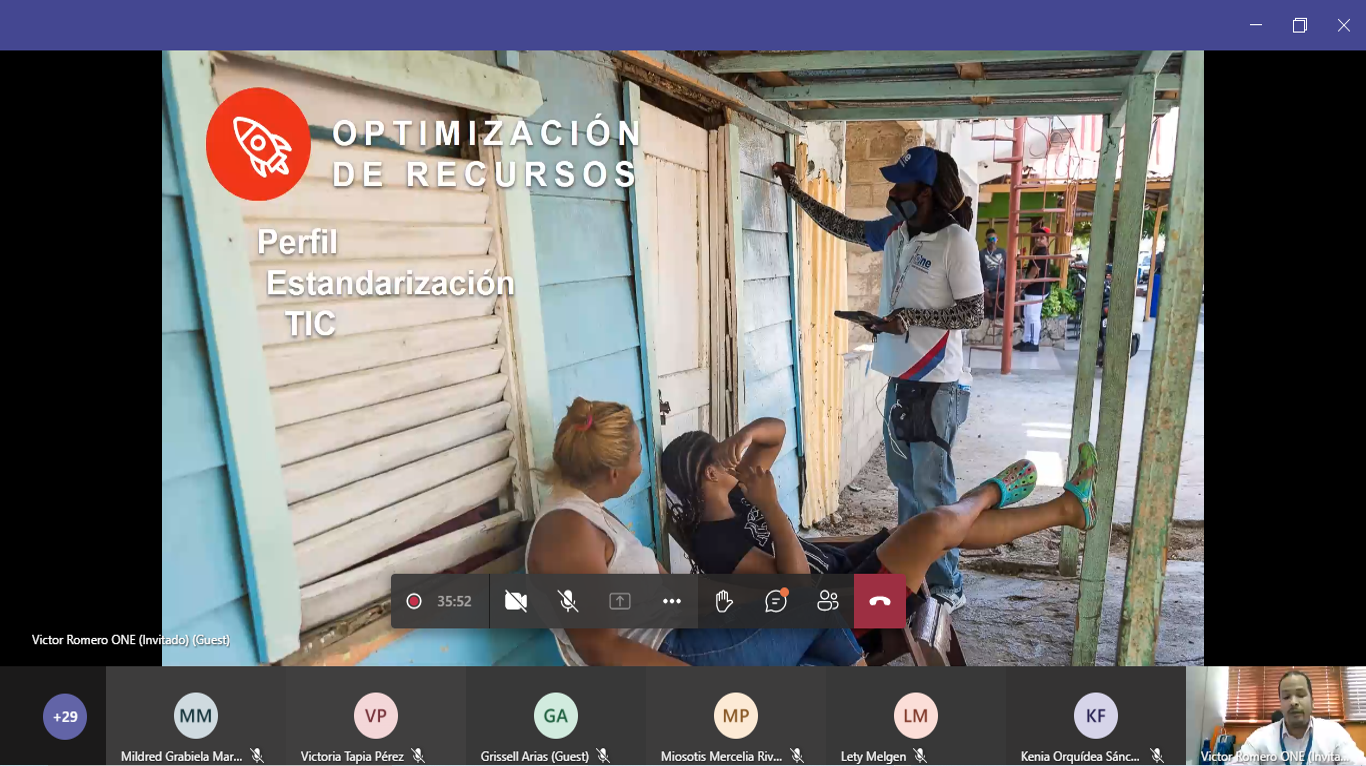Screen dimensions: 1366x766
Task: Restore down the meeting window
Action: pyautogui.click(x=1300, y=25)
